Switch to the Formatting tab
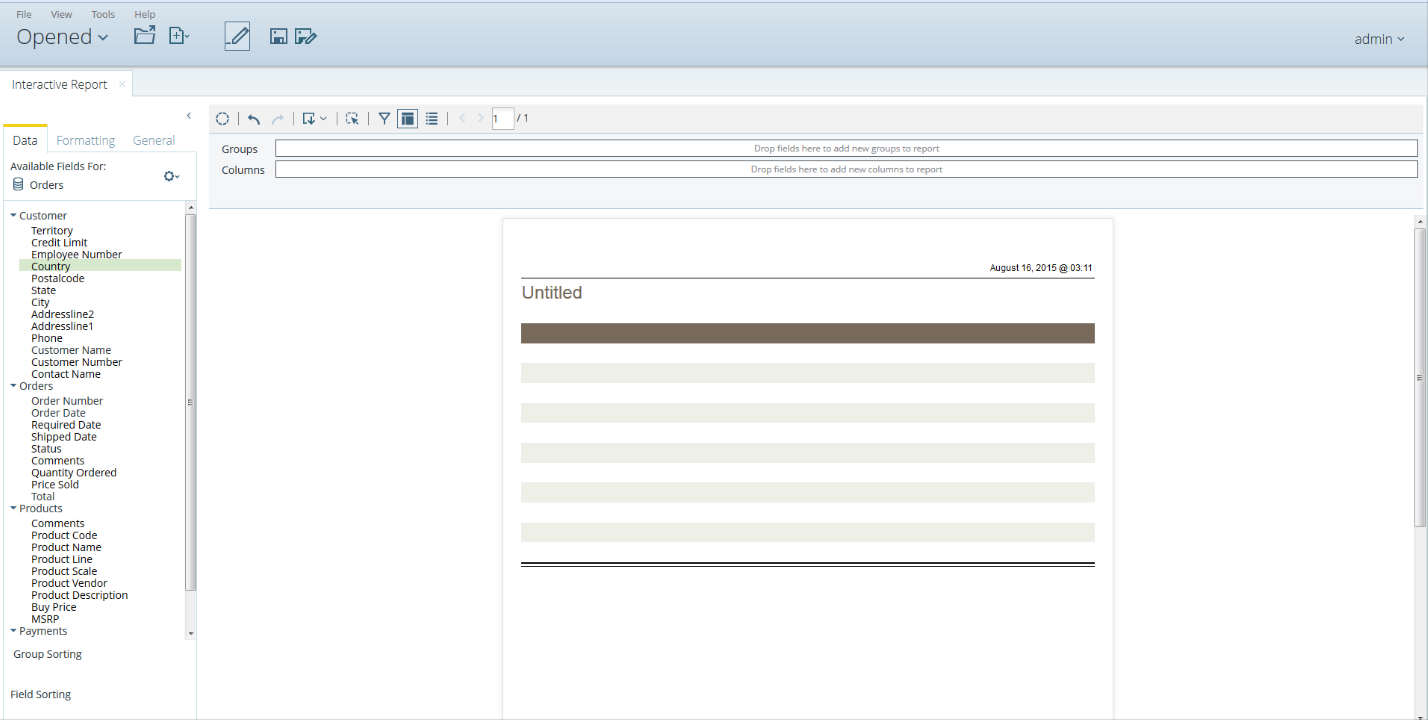1428x720 pixels. coord(86,140)
